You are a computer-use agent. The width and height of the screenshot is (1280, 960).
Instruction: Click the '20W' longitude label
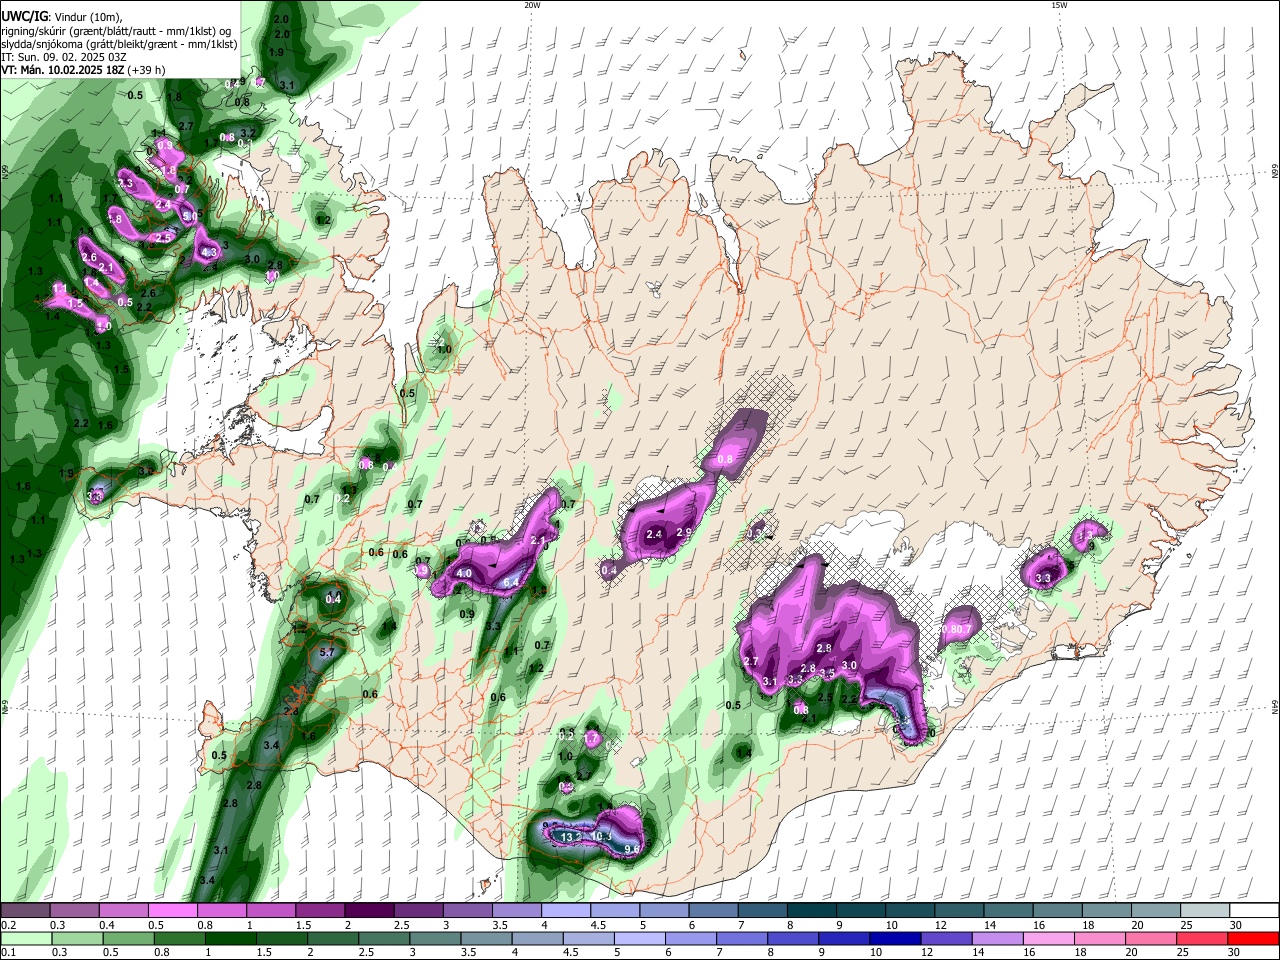[x=532, y=5]
